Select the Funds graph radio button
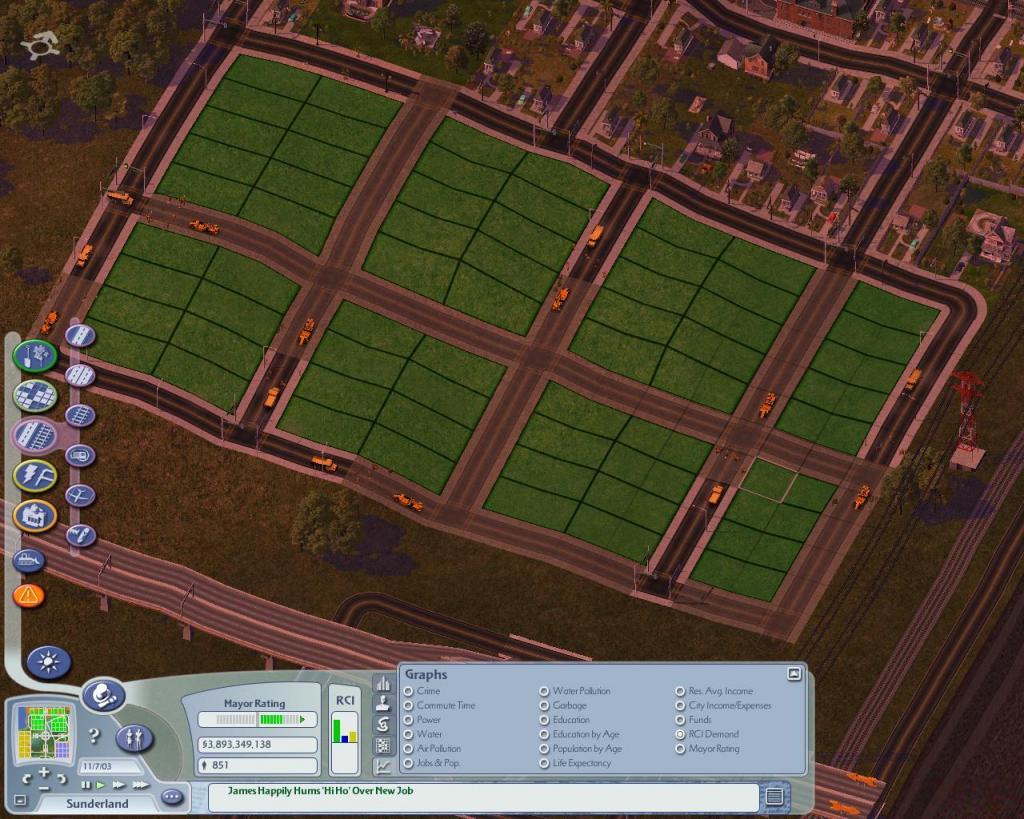Screen dimensions: 1024x819 click(x=680, y=720)
